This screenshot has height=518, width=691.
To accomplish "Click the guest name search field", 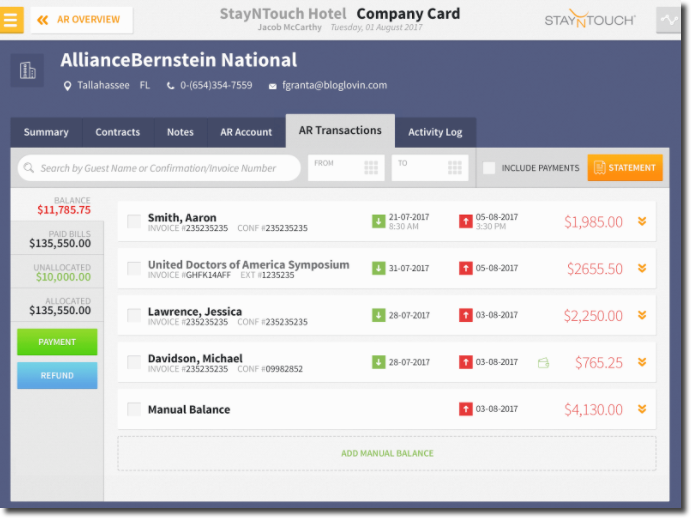I will [159, 168].
